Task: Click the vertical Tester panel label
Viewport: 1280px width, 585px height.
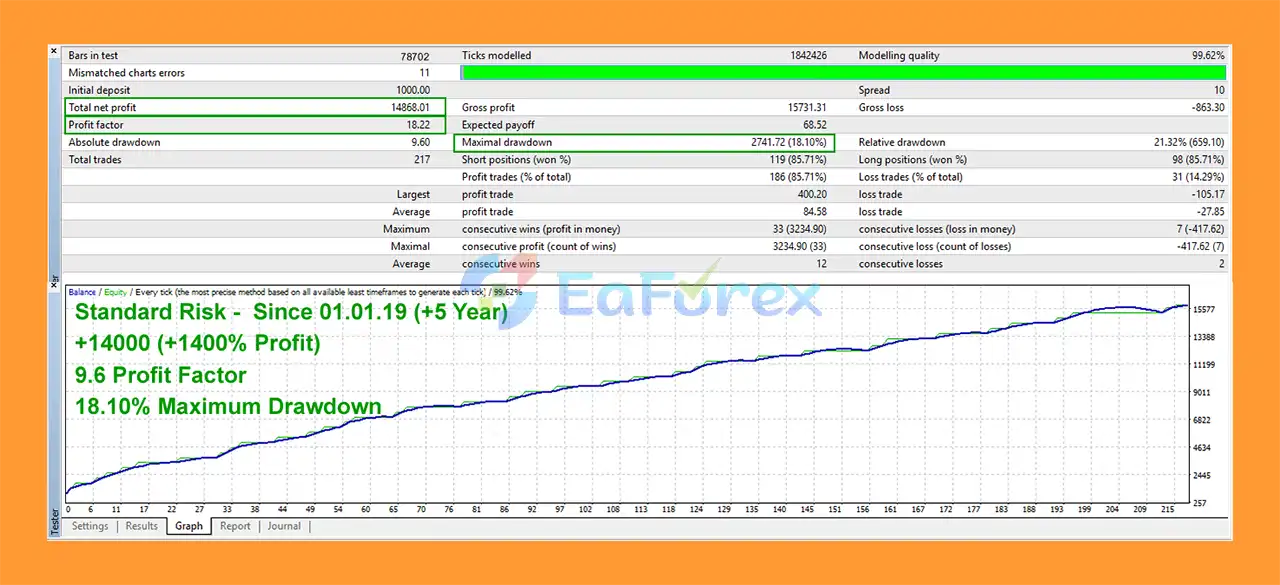Action: (53, 521)
